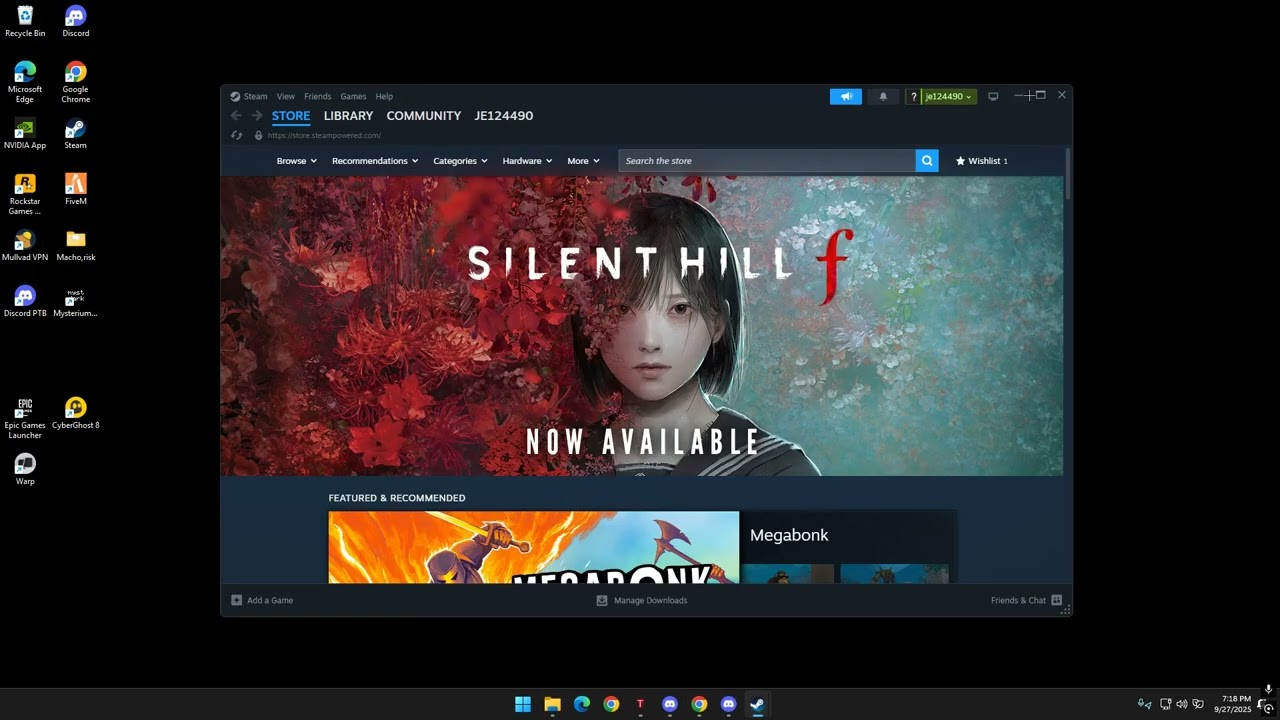Open Google Chrome desktop shortcut
This screenshot has width=1280, height=720.
pos(75,81)
